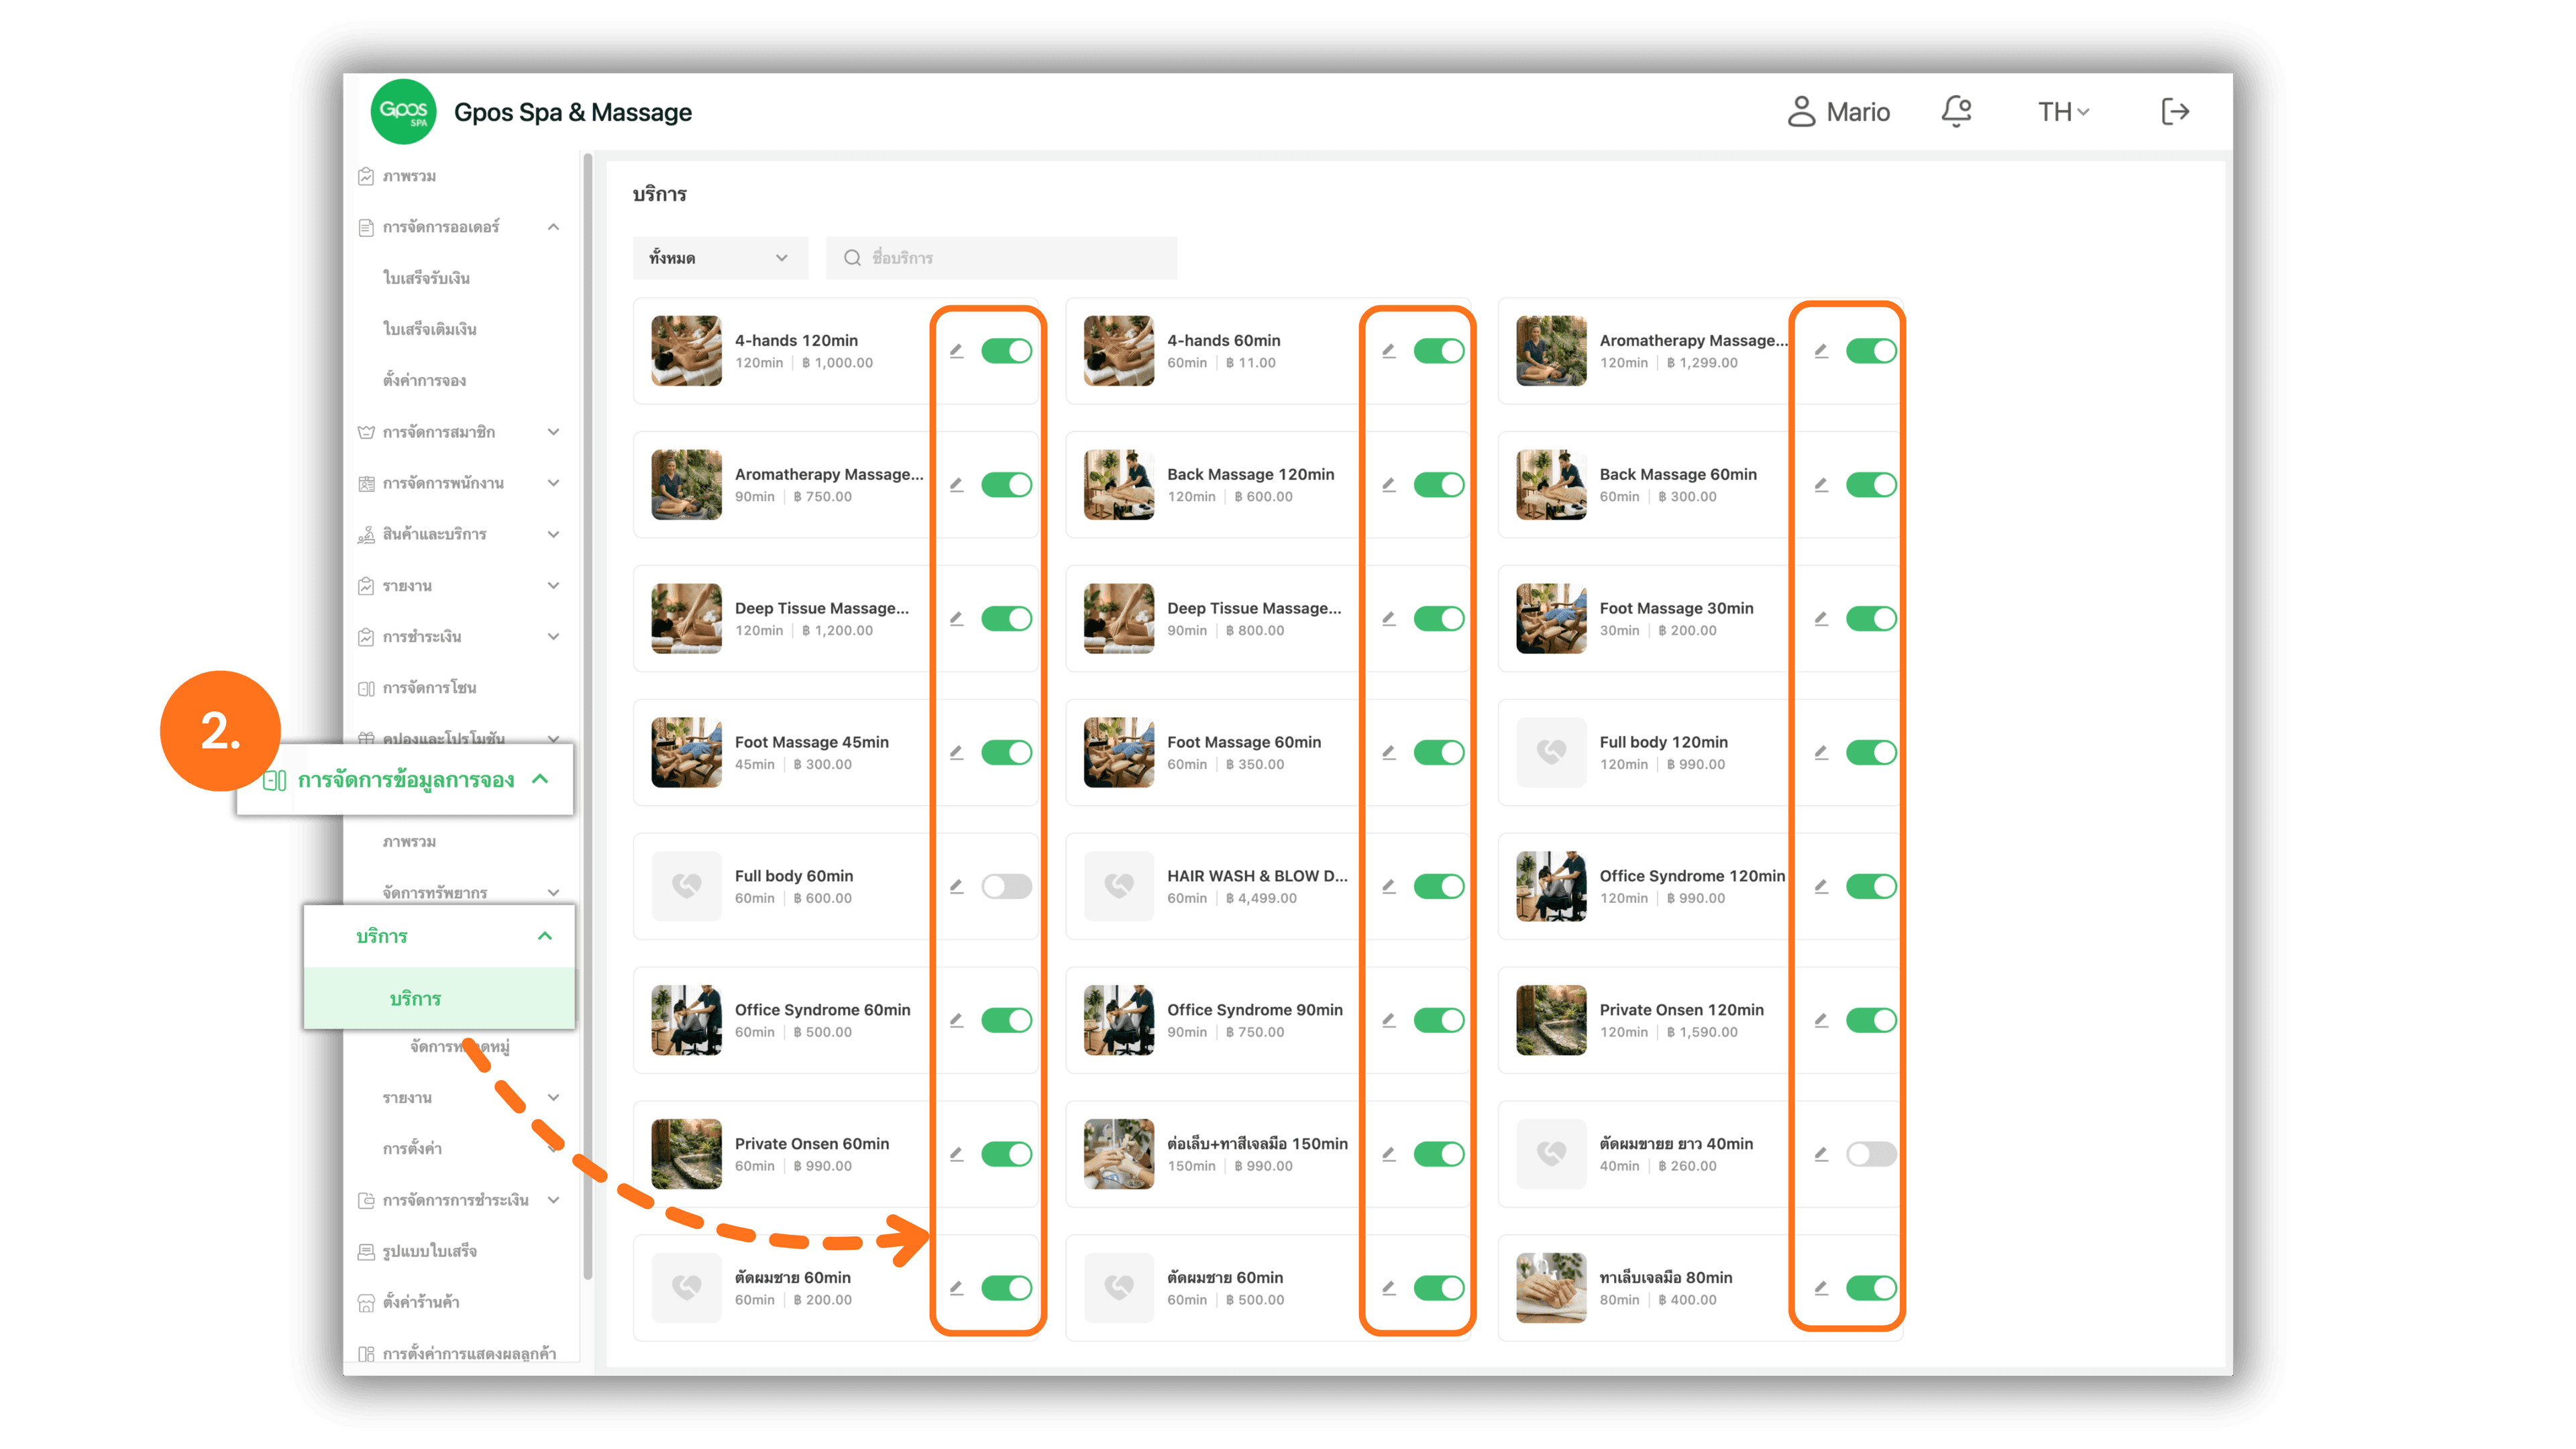
Task: Open การจัดการโซน in sidebar
Action: (x=417, y=688)
